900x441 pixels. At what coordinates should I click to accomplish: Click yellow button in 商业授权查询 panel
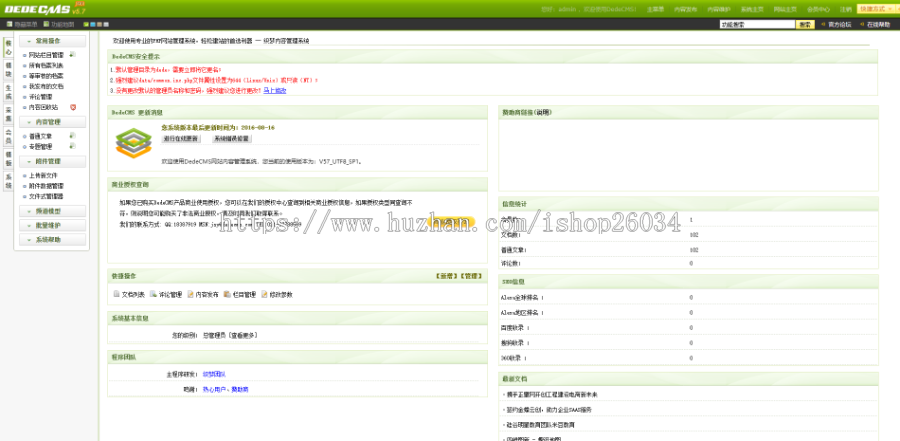(451, 222)
